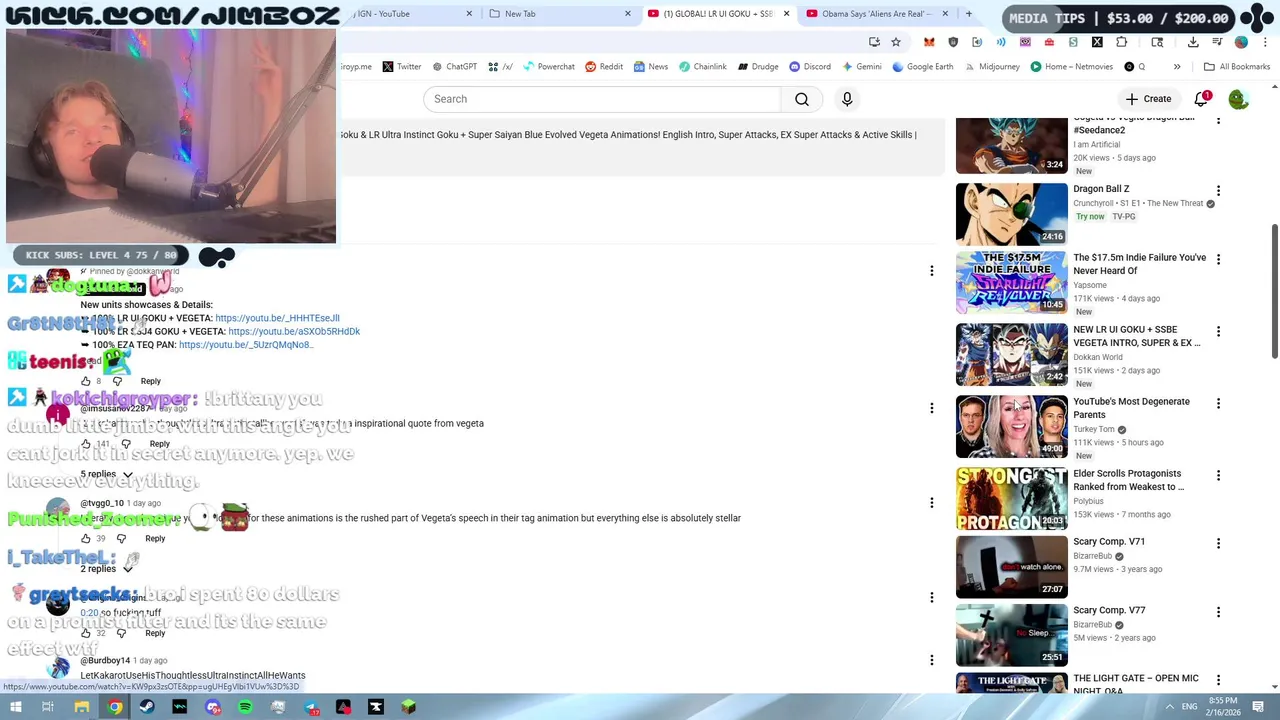Open a new browser tab
The width and height of the screenshot is (1280, 720).
pyautogui.click(x=968, y=14)
